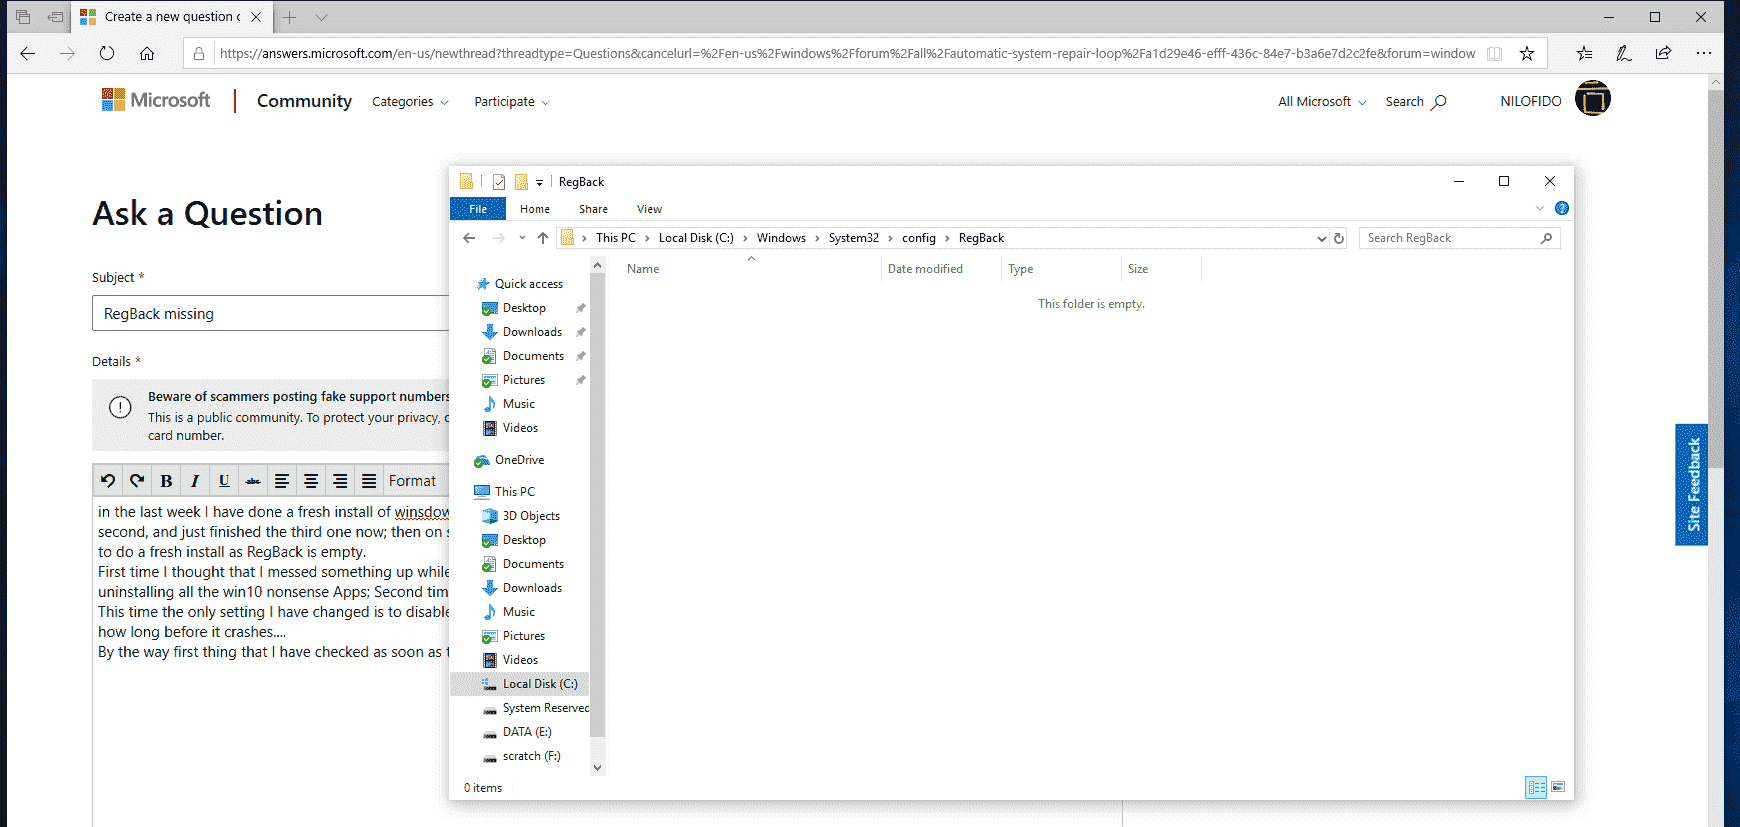Open the Site Feedback side tab
The image size is (1740, 827).
[1692, 485]
